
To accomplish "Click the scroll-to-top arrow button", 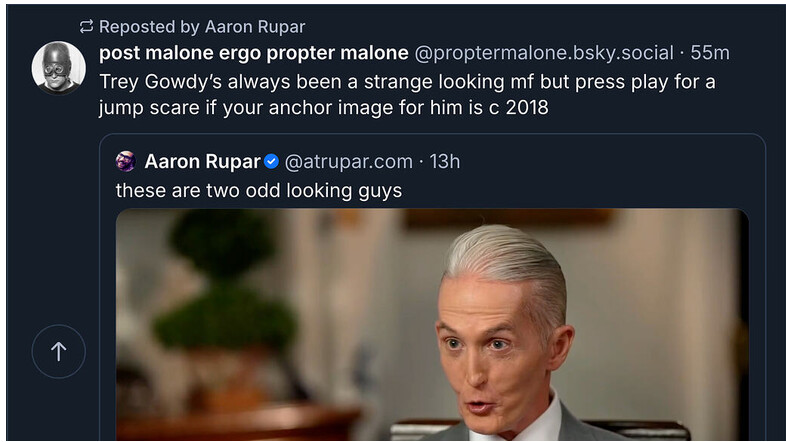I will pos(59,351).
